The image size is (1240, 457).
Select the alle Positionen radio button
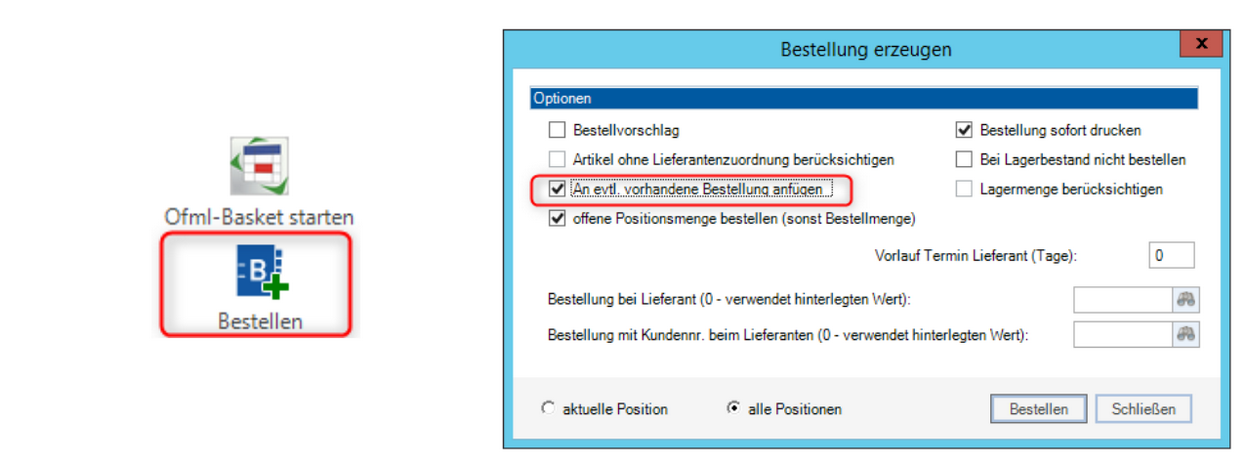[733, 408]
